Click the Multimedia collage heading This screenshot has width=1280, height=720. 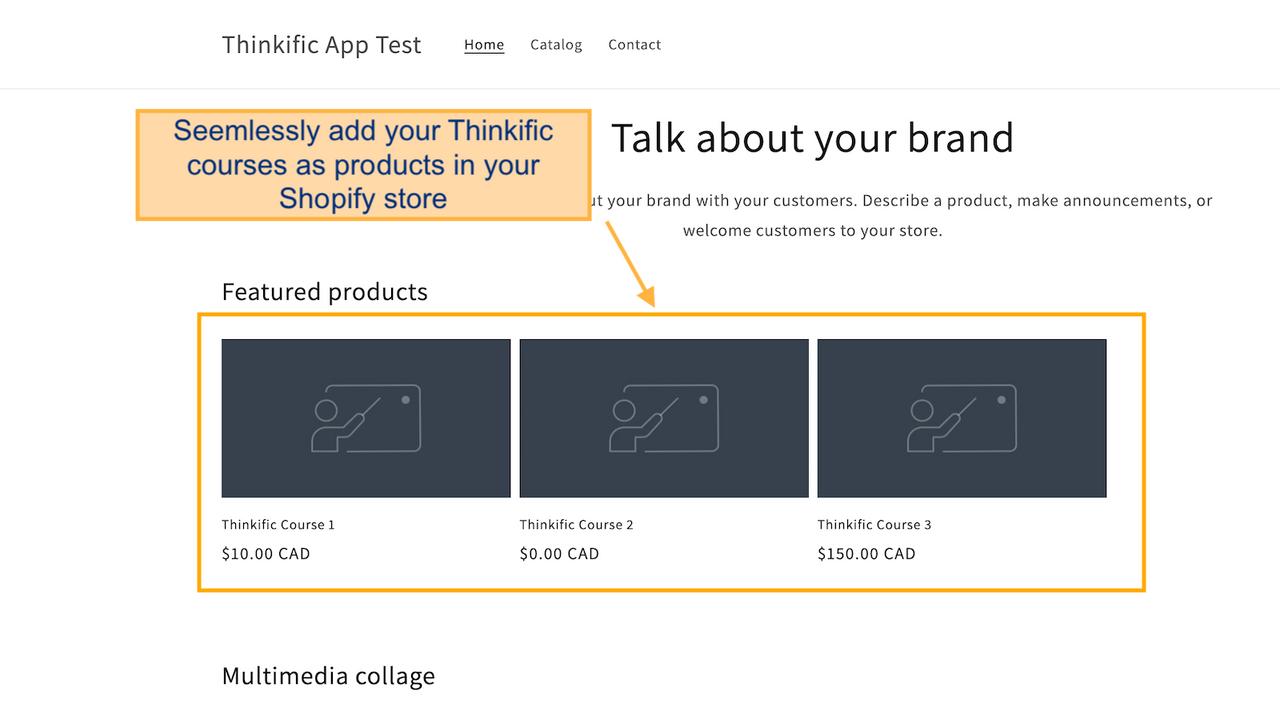[x=329, y=676]
